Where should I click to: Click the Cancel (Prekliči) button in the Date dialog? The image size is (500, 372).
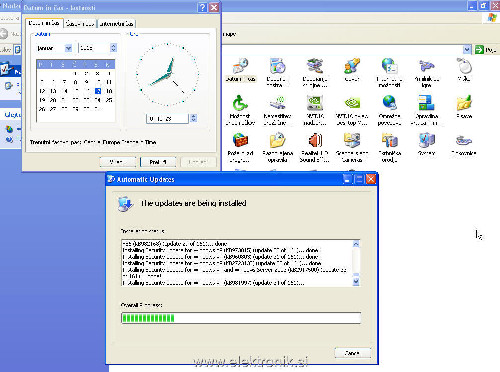click(158, 162)
